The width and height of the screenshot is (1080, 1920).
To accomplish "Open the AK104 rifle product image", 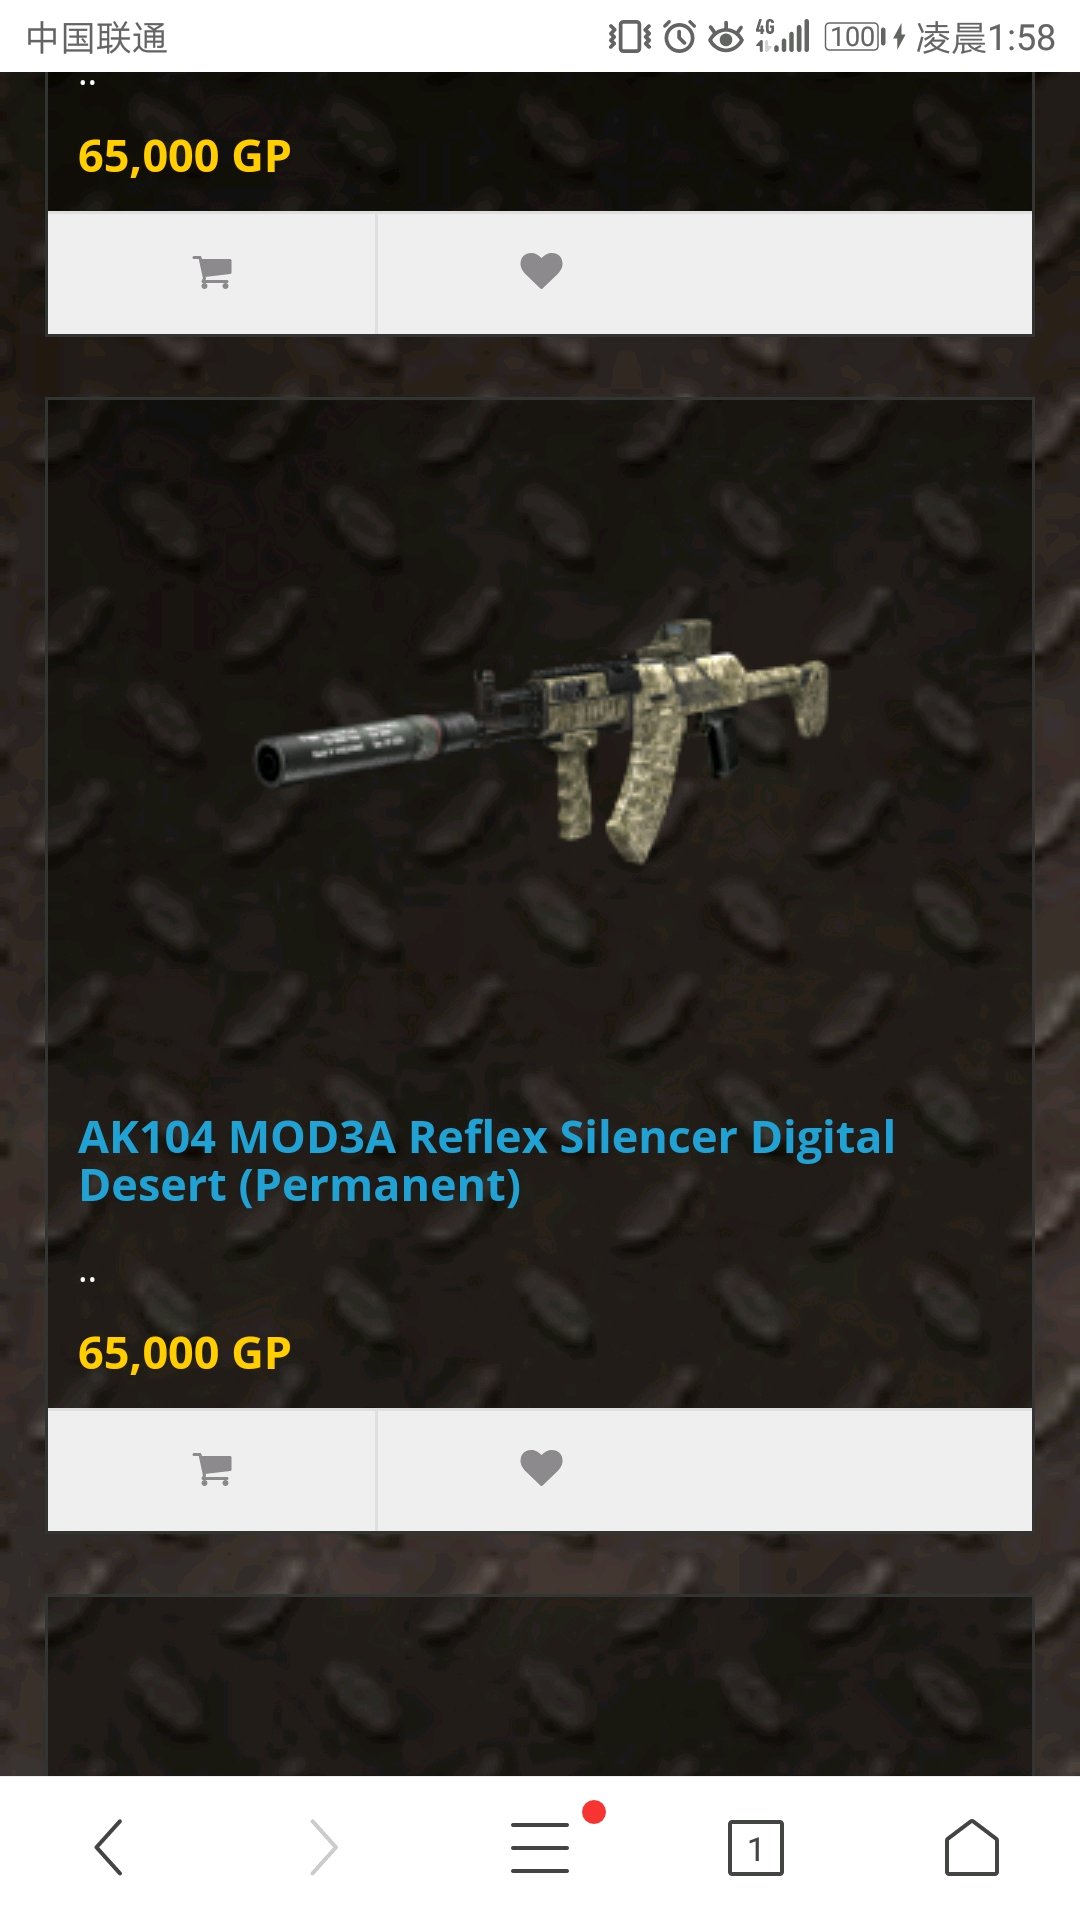I will (541, 740).
